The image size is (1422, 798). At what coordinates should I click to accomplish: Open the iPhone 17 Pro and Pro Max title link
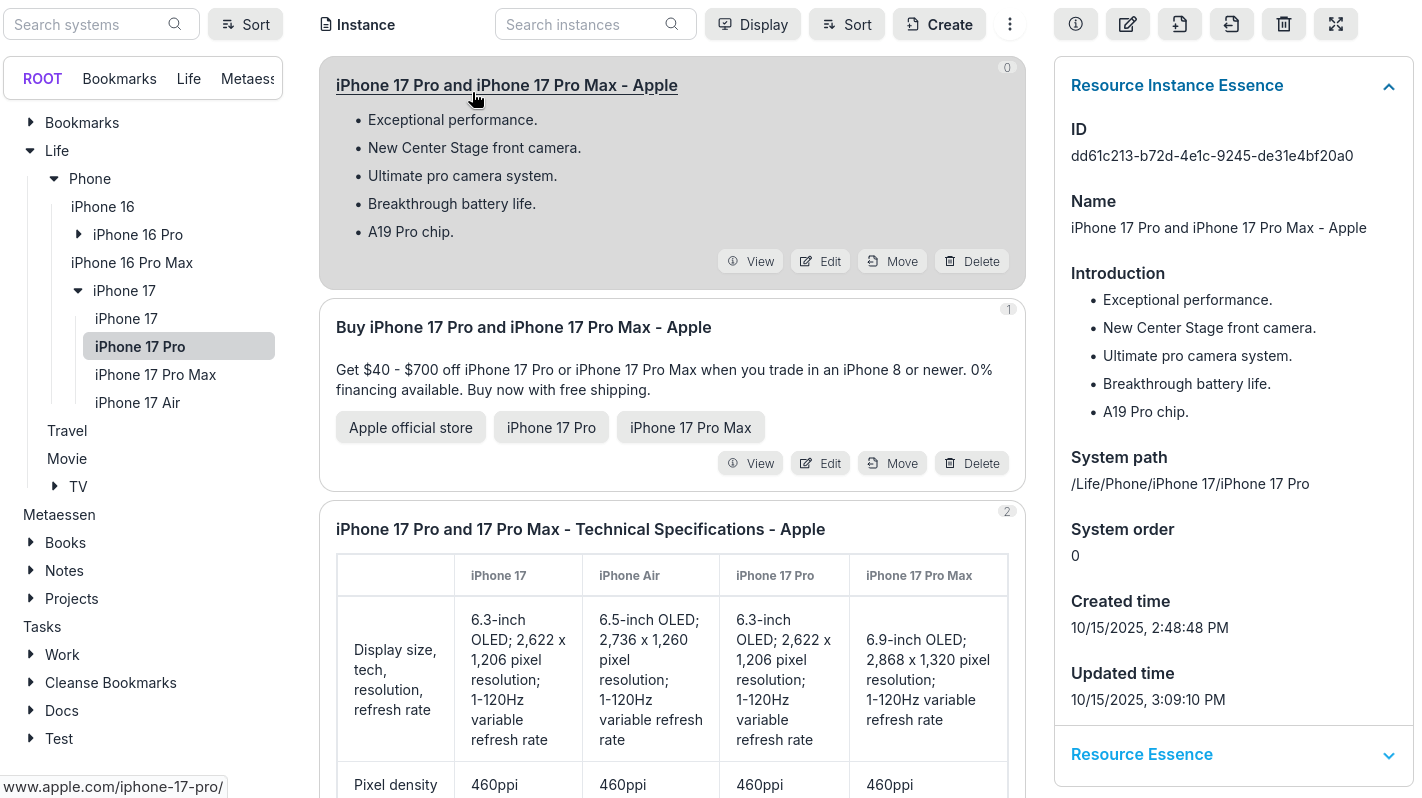(506, 85)
